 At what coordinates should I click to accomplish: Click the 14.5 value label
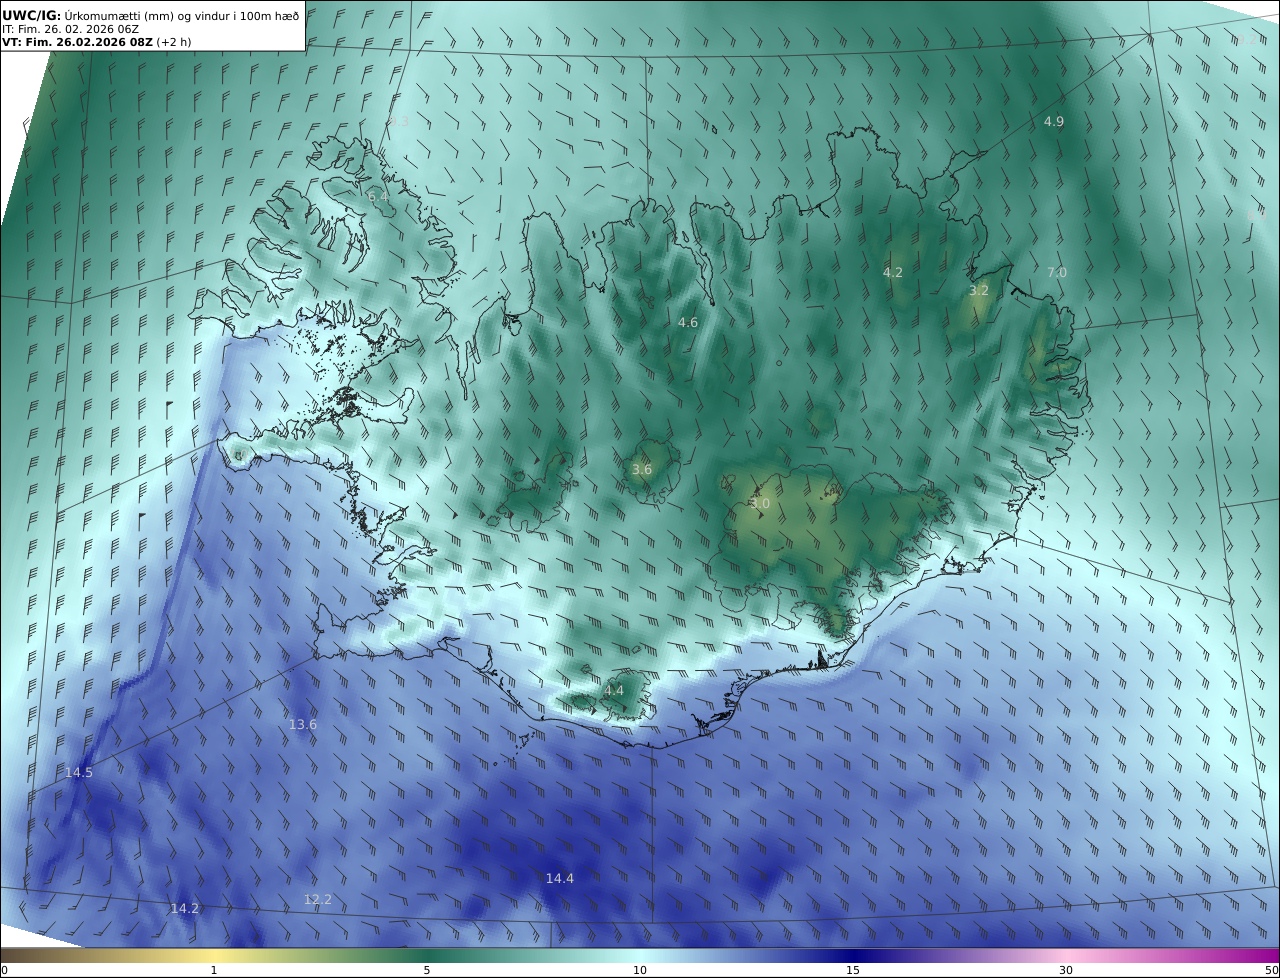coord(79,772)
